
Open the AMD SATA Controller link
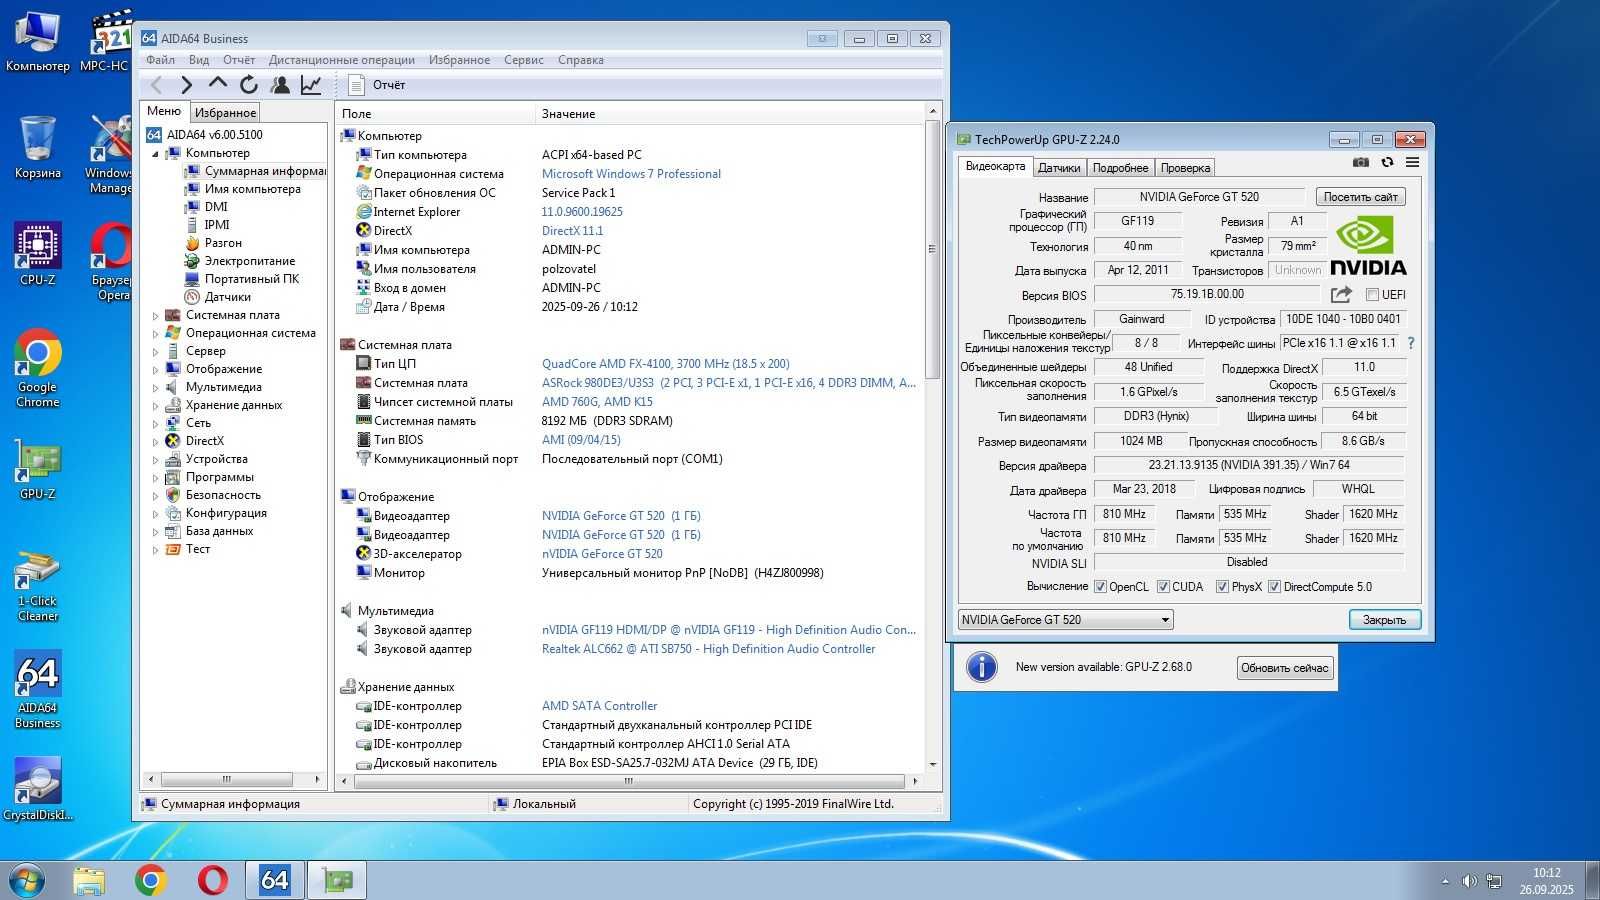(599, 706)
